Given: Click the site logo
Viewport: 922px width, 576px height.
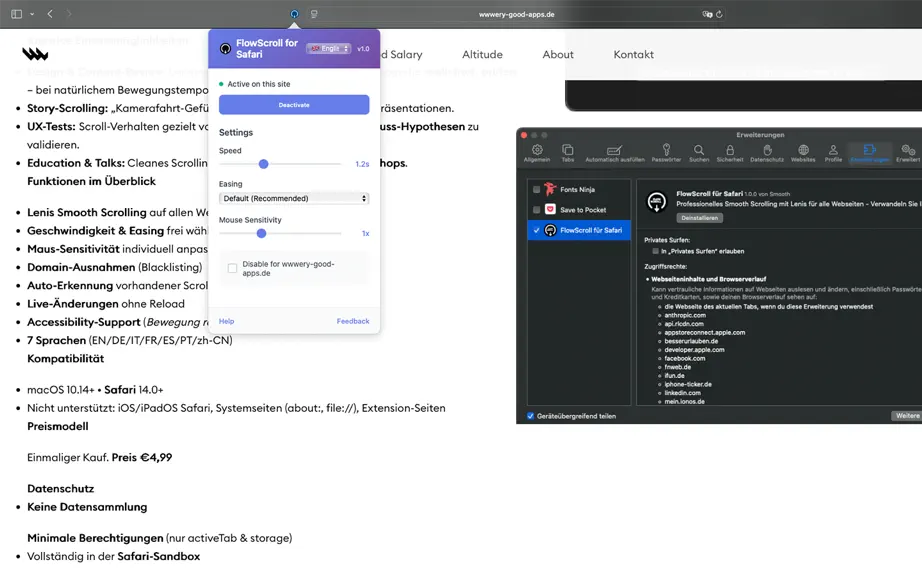Looking at the screenshot, I should coord(35,54).
